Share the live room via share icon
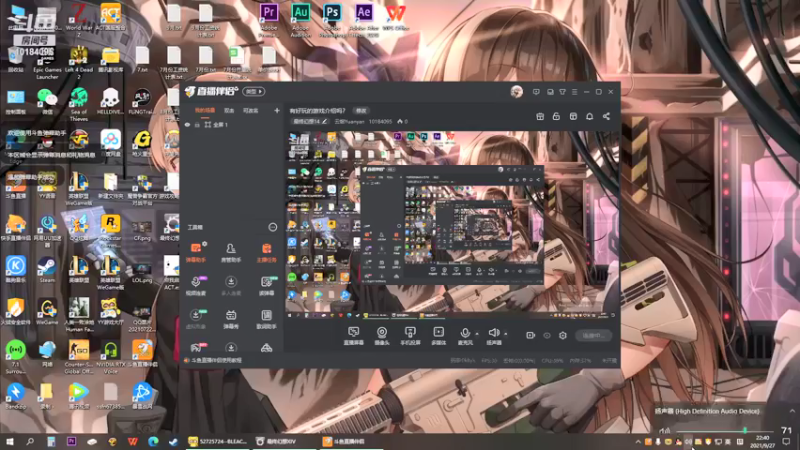Screen dimensions: 800x450 606,116
